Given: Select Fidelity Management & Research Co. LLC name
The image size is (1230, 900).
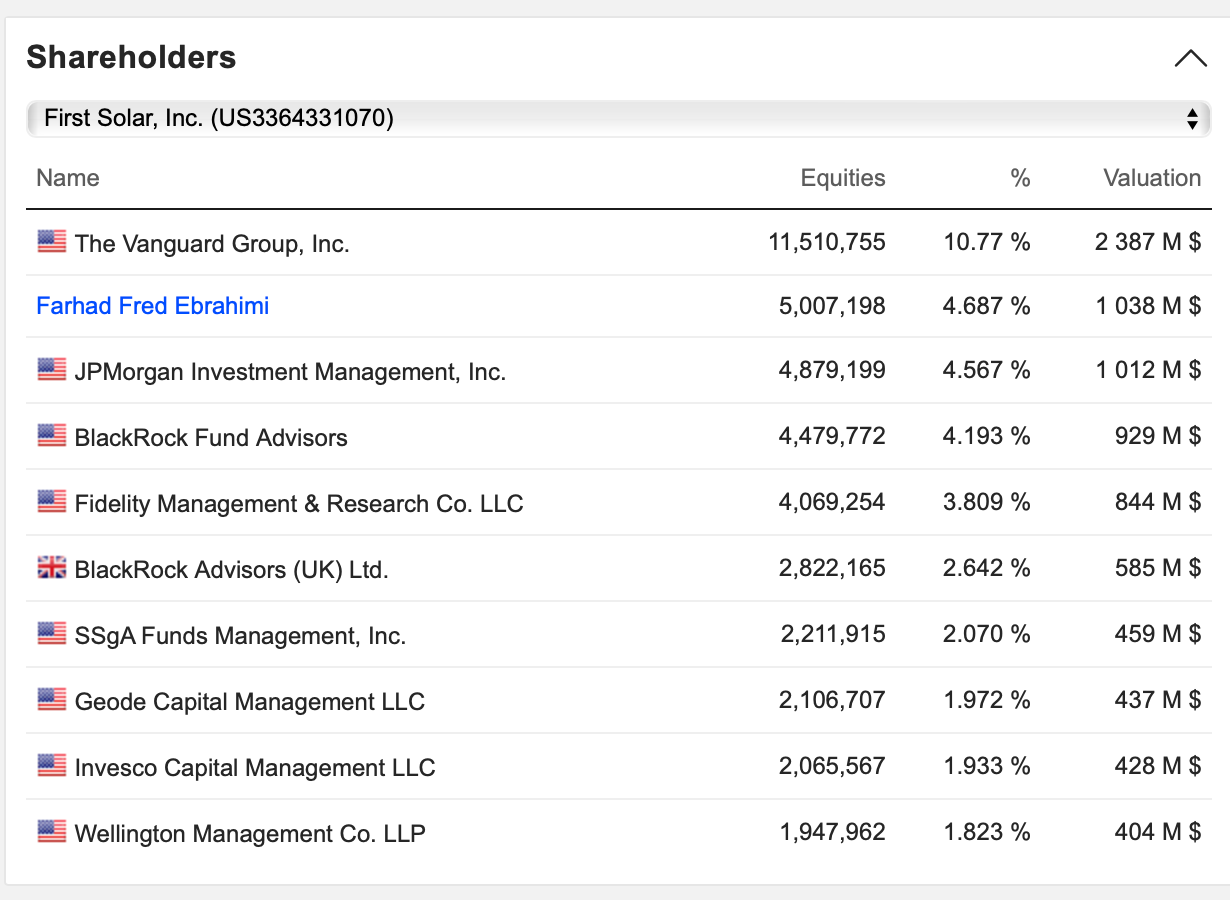Looking at the screenshot, I should pyautogui.click(x=299, y=503).
